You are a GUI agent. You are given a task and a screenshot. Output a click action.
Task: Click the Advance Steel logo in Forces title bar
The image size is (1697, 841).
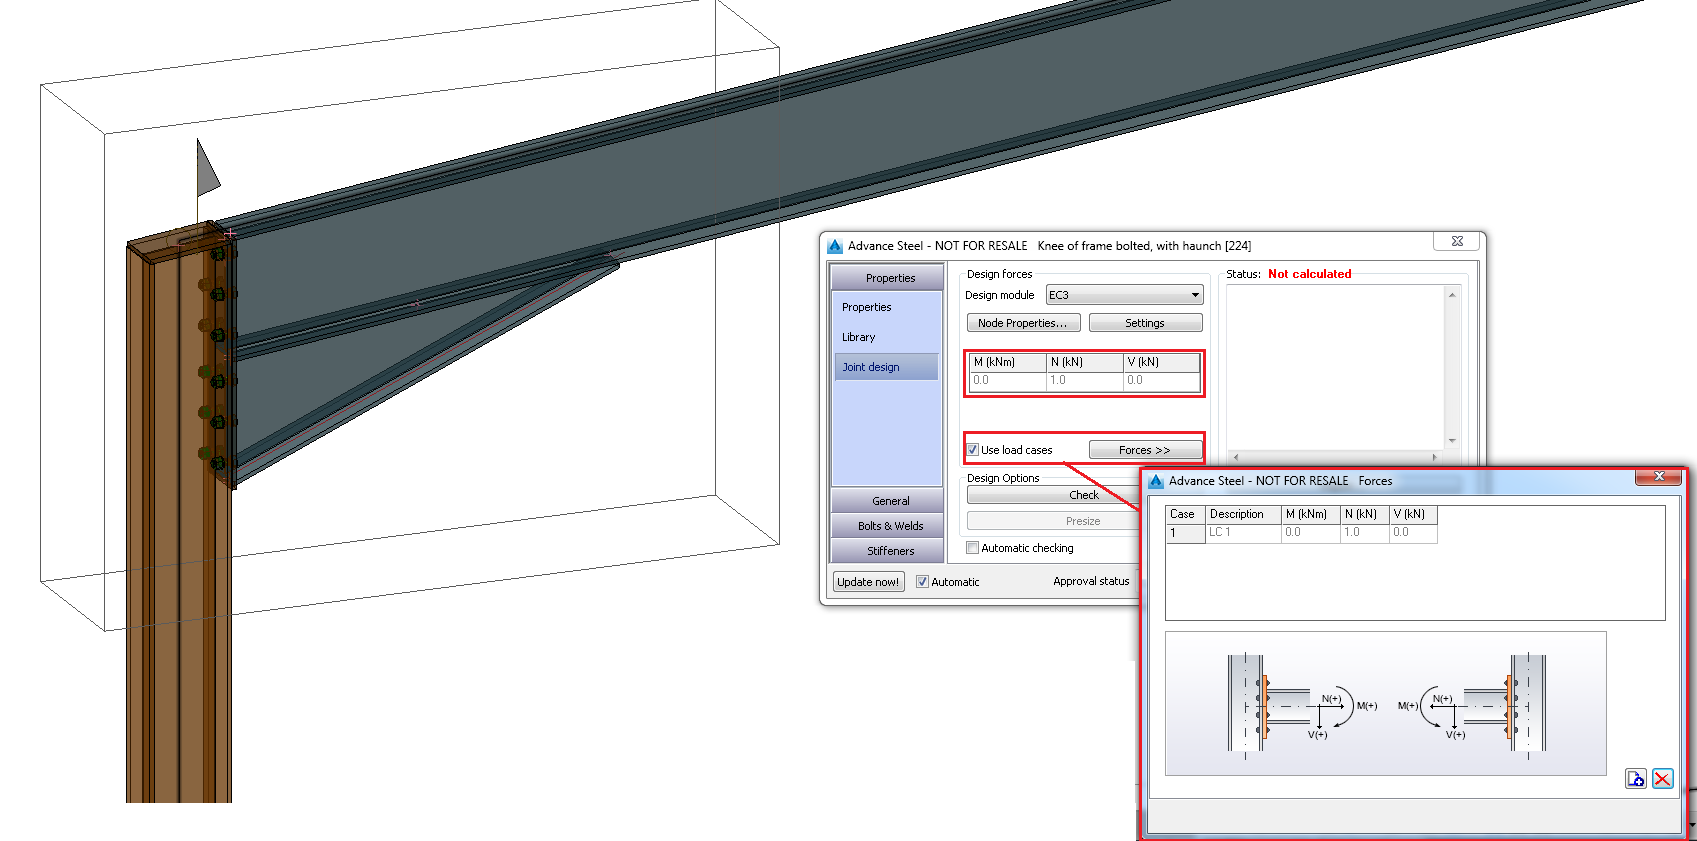tap(1156, 481)
